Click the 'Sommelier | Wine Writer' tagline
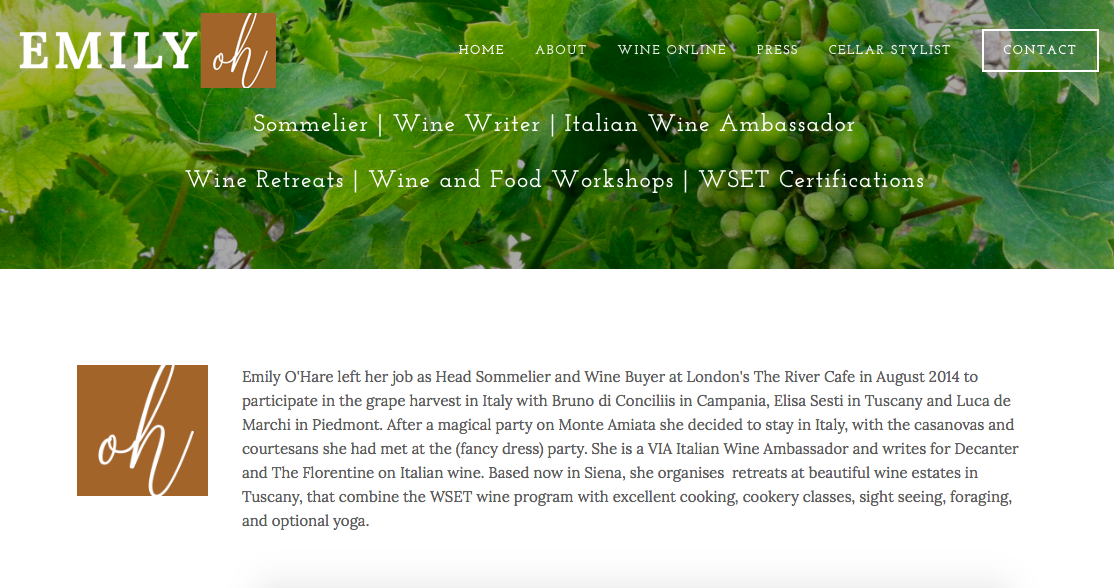The height and width of the screenshot is (588, 1114). tap(396, 124)
